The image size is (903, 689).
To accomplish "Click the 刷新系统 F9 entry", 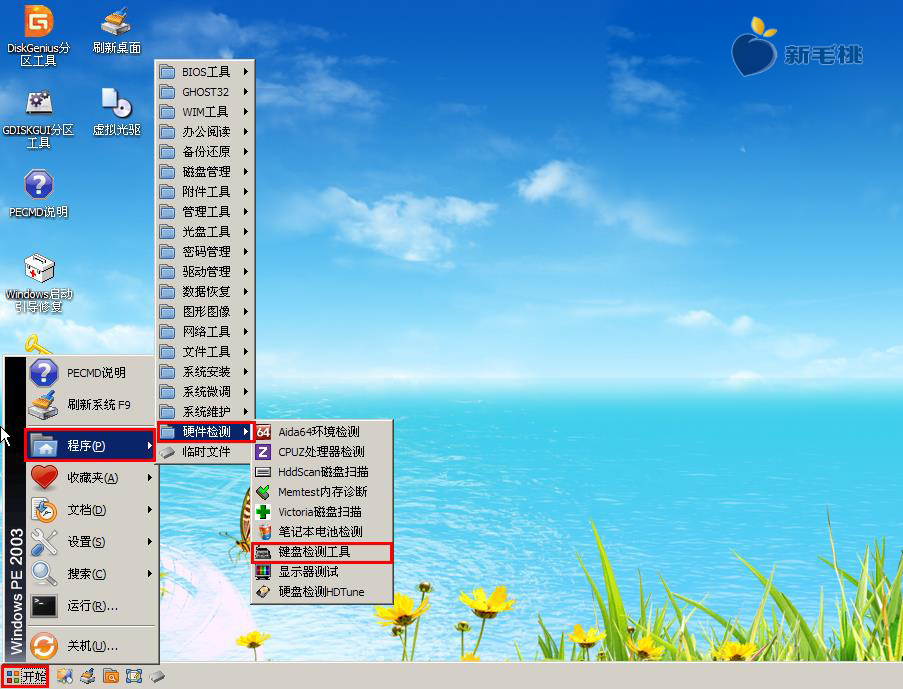I will tap(92, 404).
